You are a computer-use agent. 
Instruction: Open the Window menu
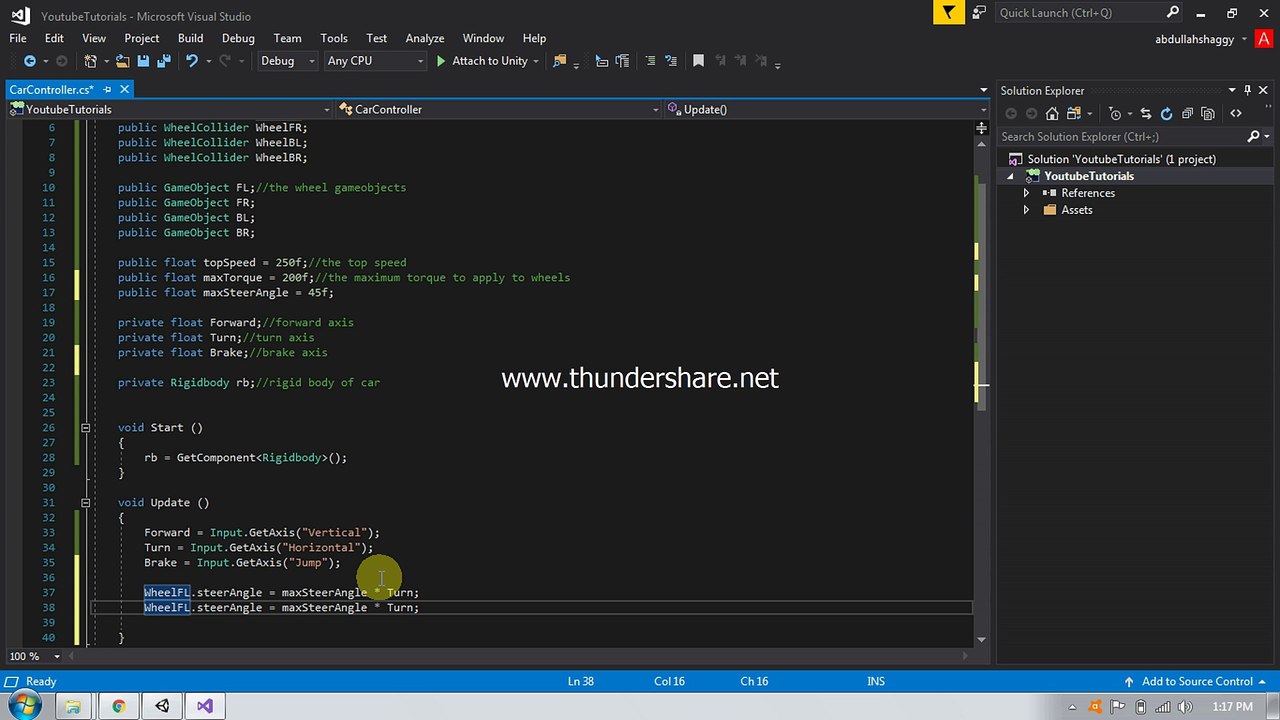click(x=483, y=38)
